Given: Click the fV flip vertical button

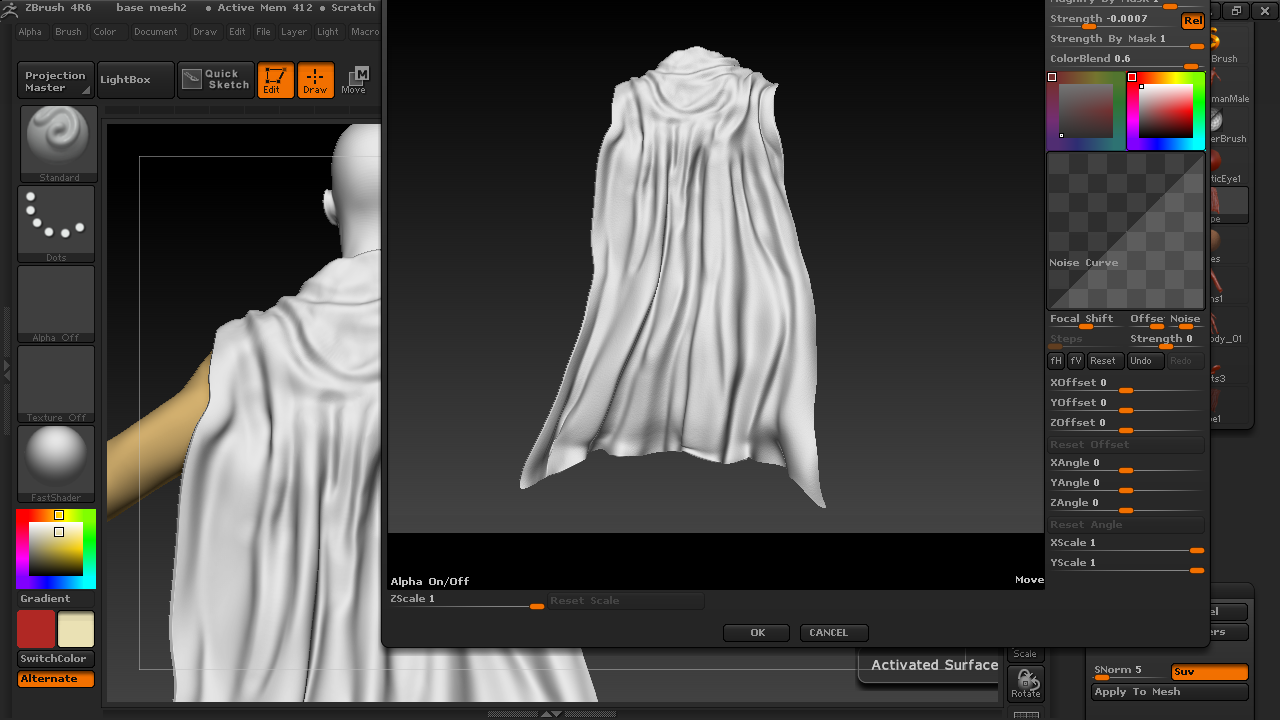Looking at the screenshot, I should point(1076,361).
